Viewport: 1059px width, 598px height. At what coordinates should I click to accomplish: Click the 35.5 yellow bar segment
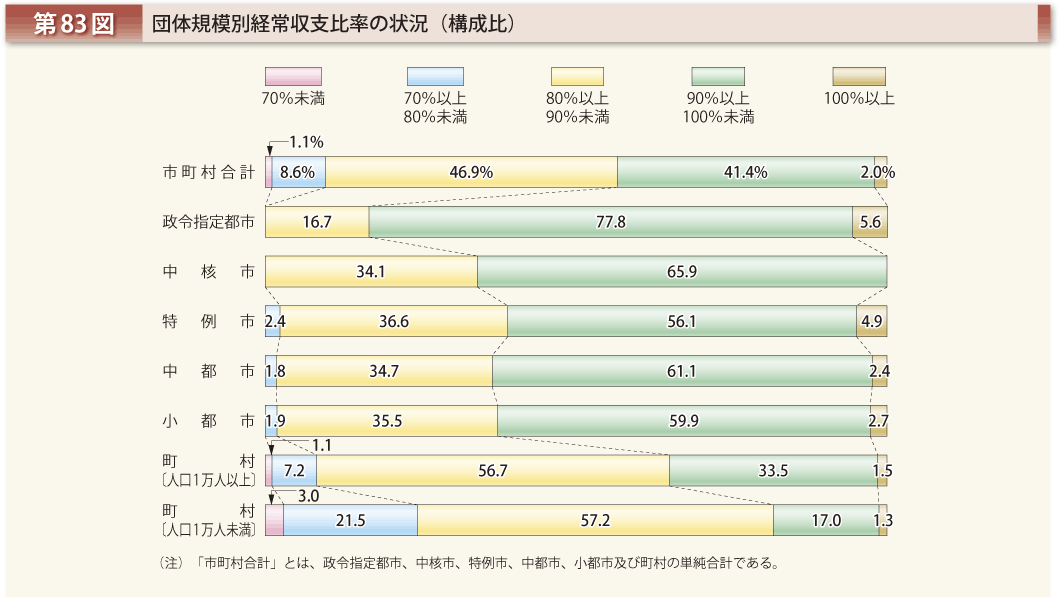pos(388,420)
